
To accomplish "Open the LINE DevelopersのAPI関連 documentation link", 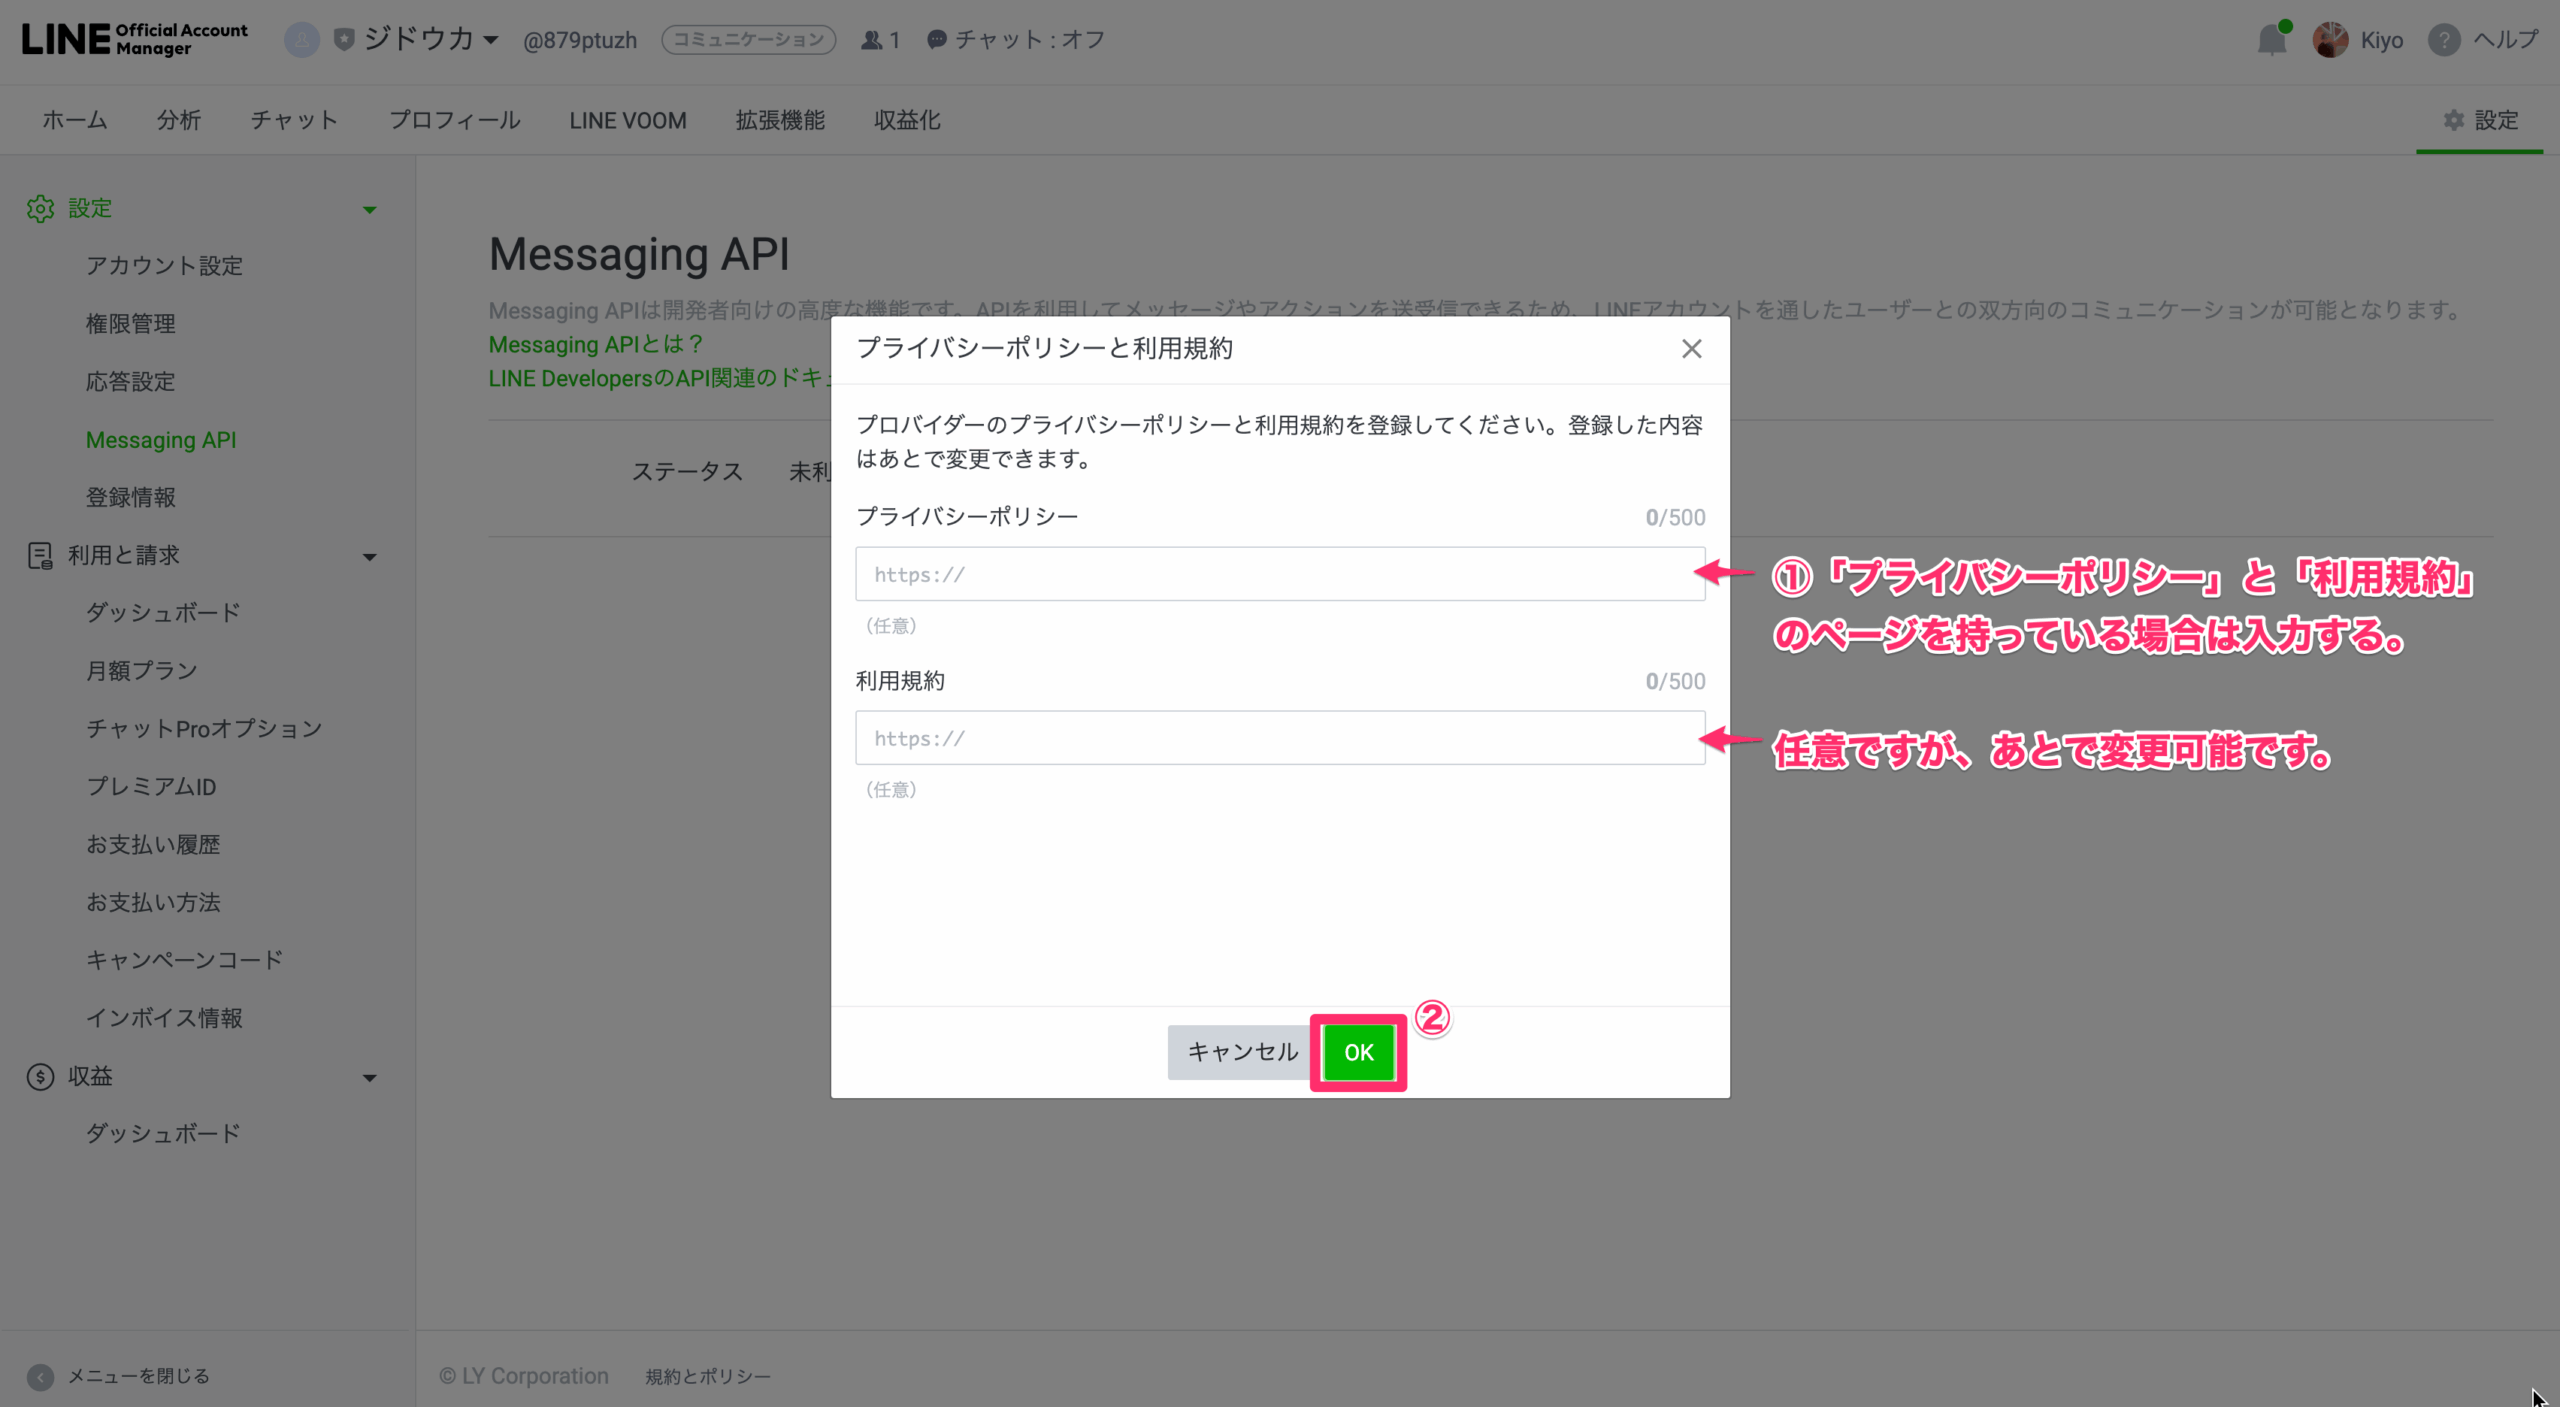I will click(x=659, y=378).
